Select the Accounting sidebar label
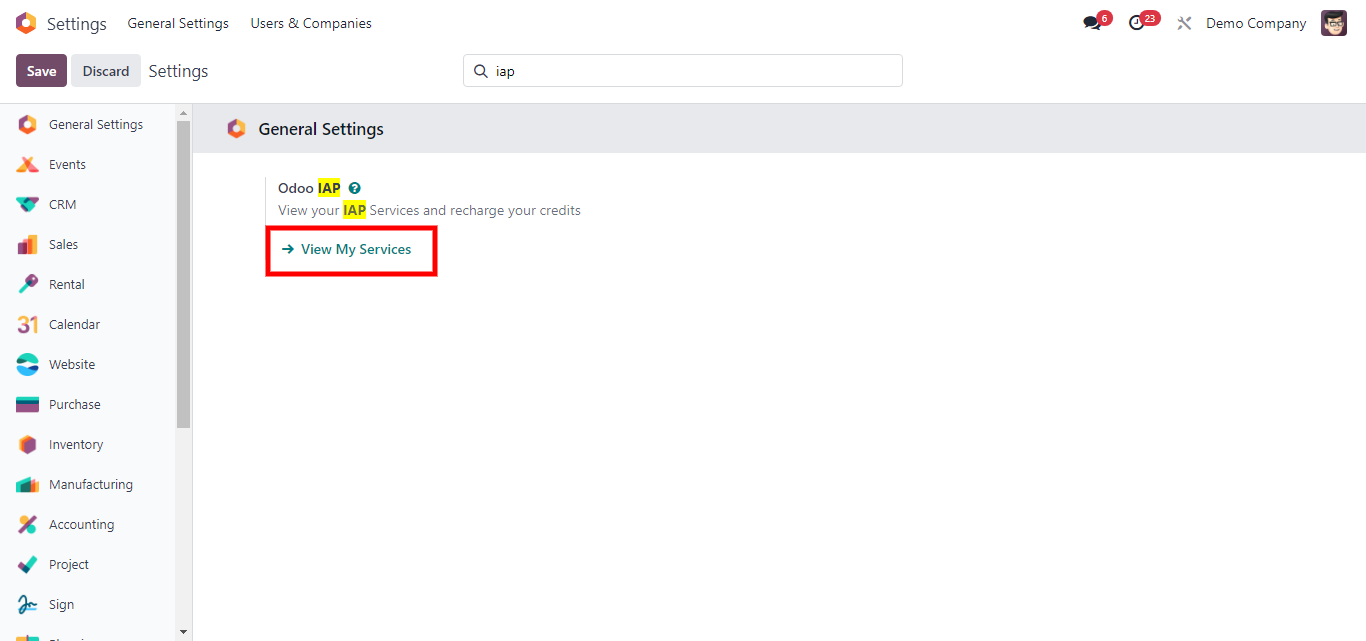The width and height of the screenshot is (1366, 641). 81,525
